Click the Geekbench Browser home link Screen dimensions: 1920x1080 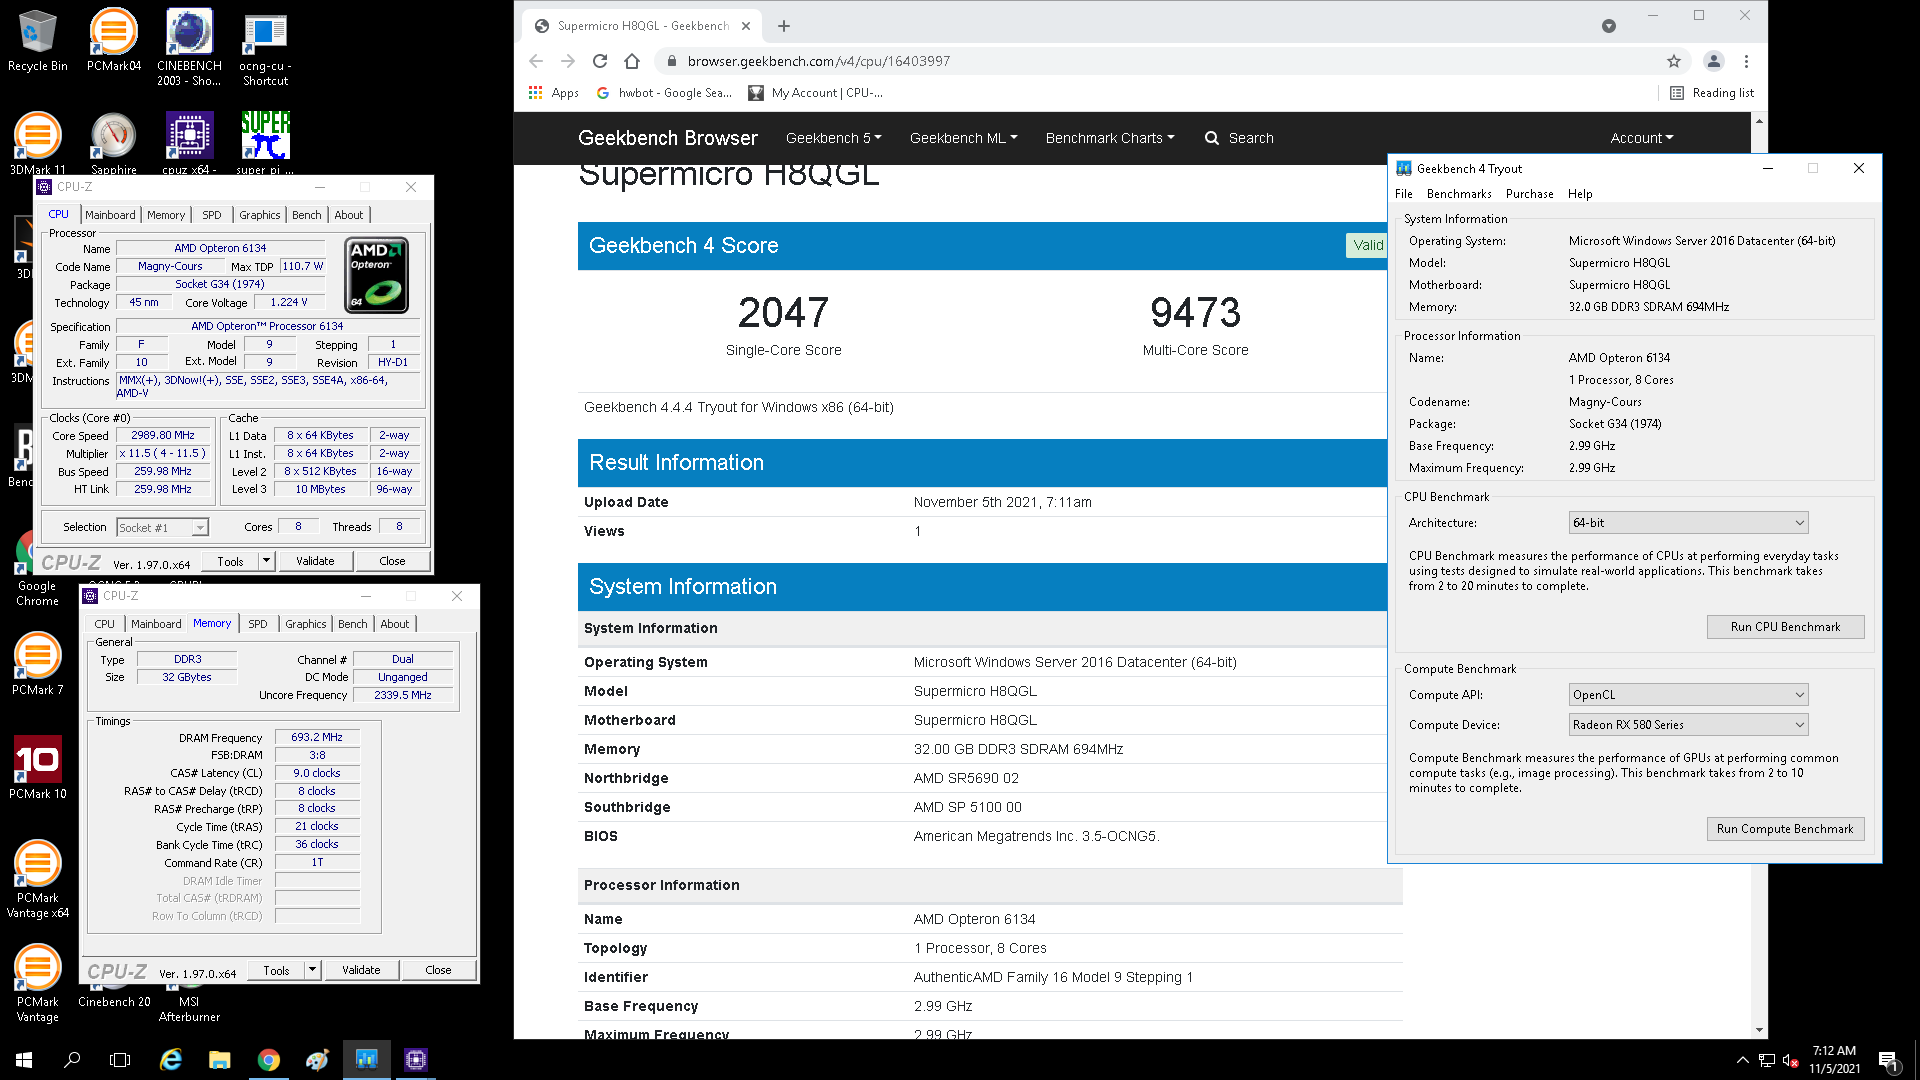(668, 138)
